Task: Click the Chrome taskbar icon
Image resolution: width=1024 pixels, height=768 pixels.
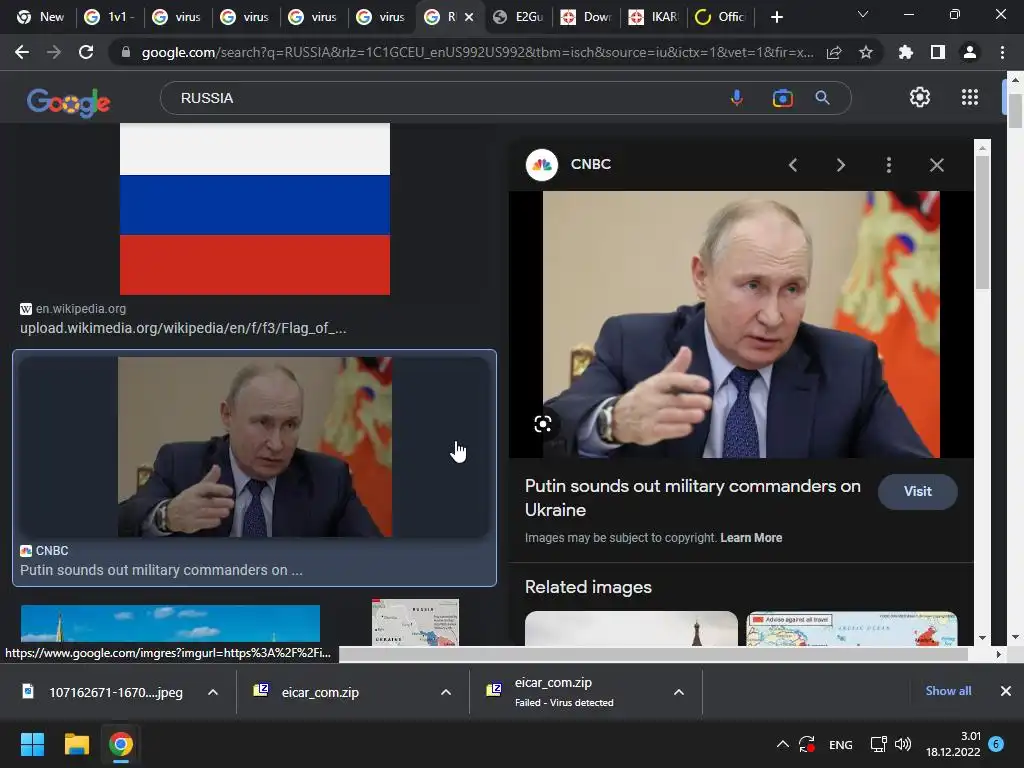Action: (x=121, y=744)
